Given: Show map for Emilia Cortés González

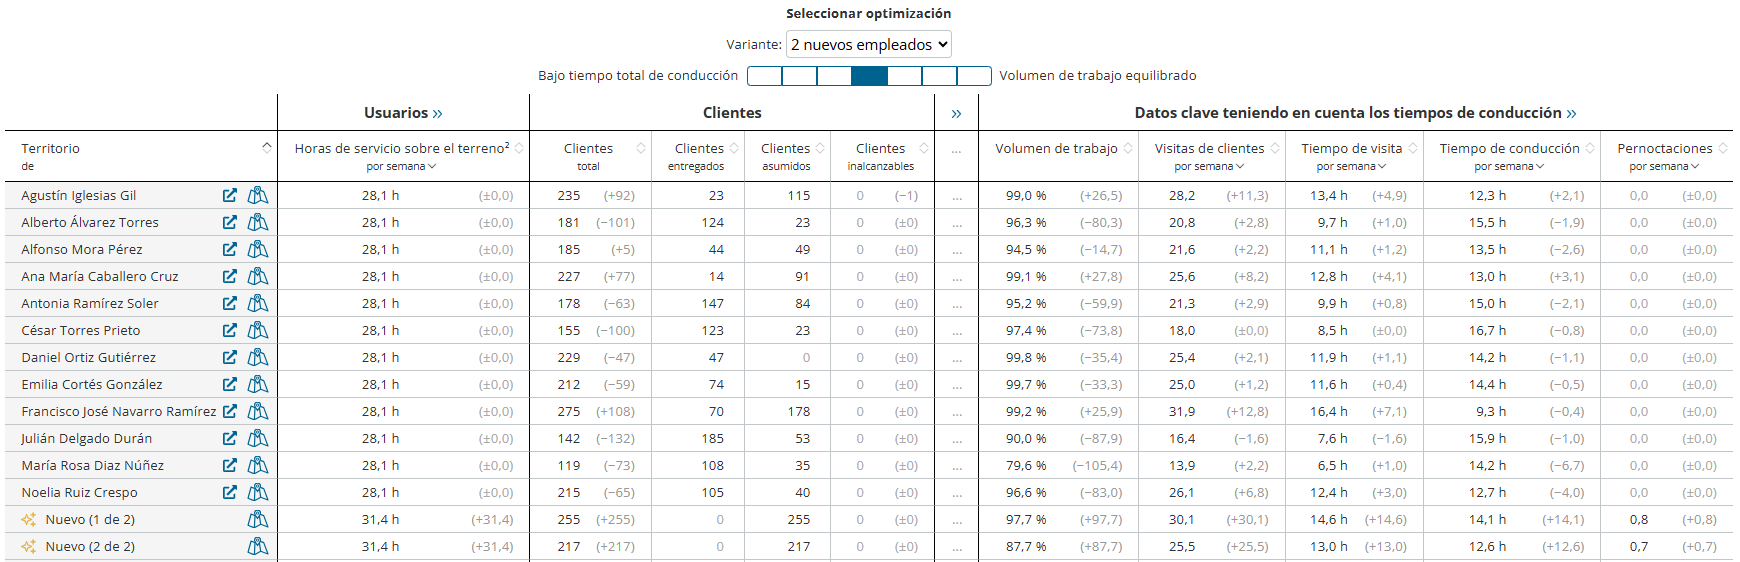Looking at the screenshot, I should coord(258,384).
